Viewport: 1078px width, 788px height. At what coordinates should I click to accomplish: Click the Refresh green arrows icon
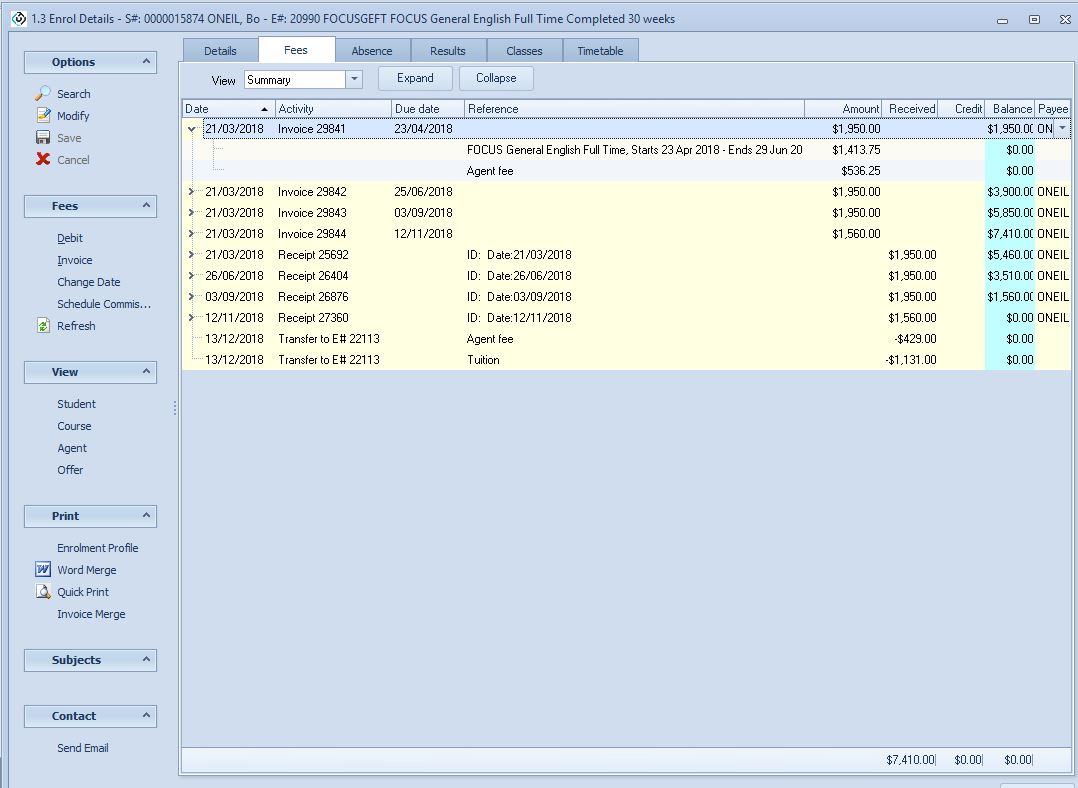(x=43, y=325)
